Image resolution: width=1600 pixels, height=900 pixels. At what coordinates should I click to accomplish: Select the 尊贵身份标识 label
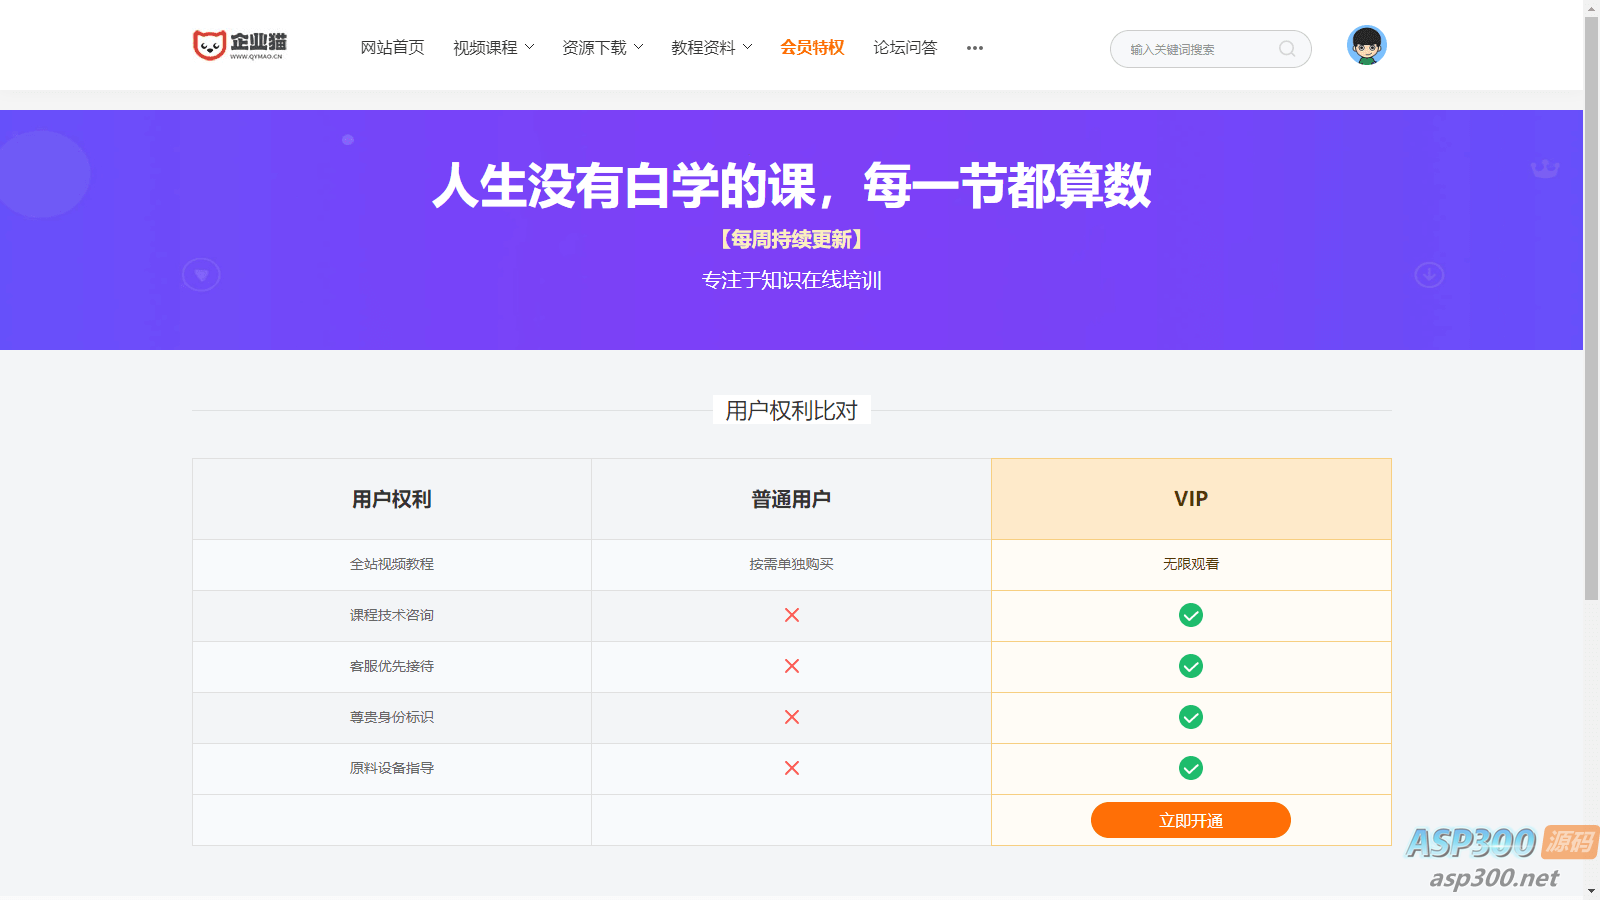(392, 717)
